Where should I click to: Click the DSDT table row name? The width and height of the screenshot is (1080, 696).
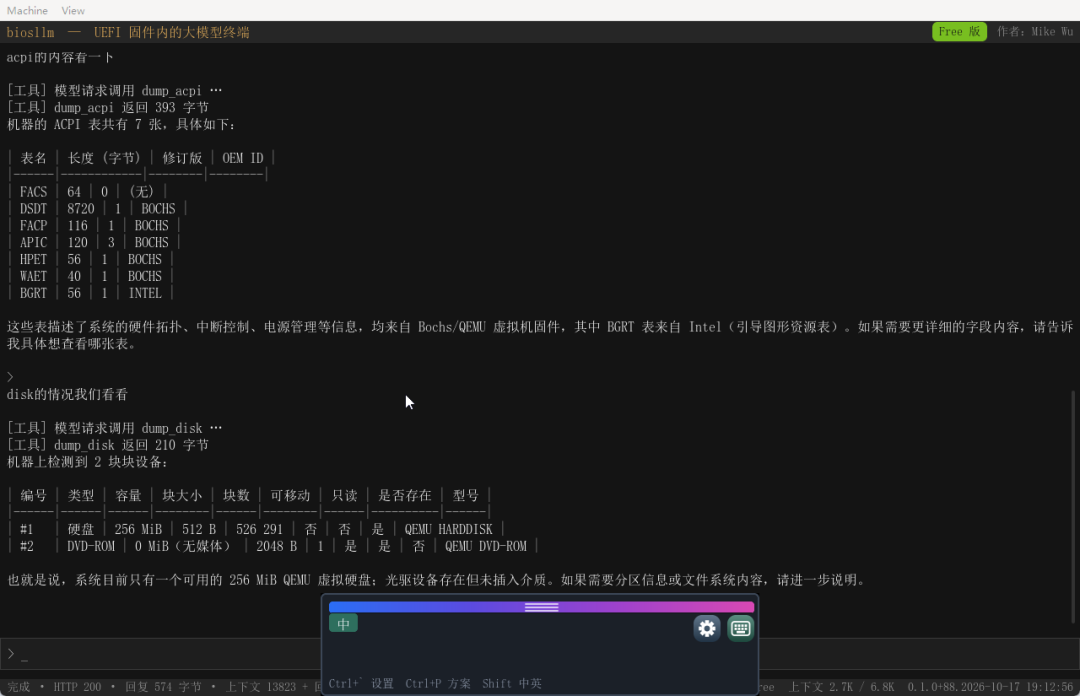tap(33, 209)
